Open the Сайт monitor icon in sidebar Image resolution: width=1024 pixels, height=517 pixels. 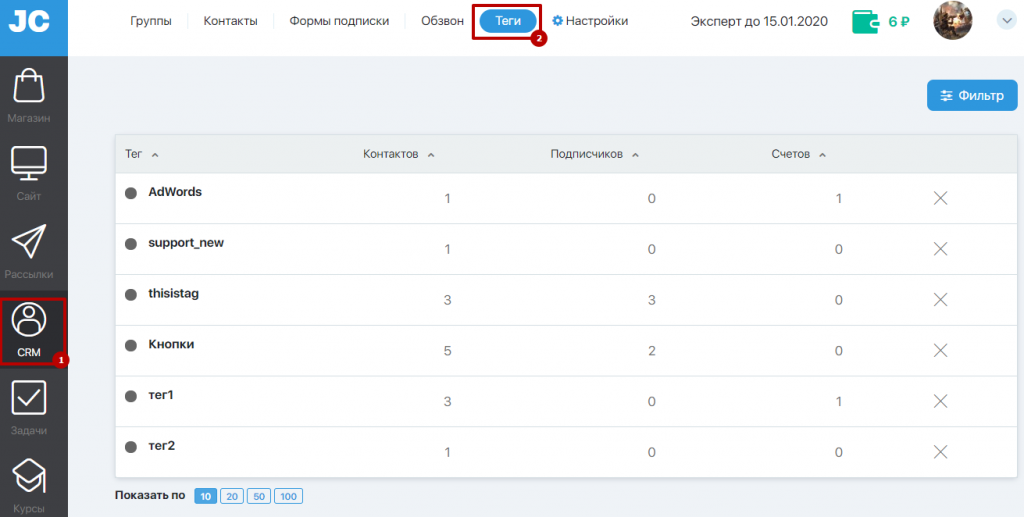[x=29, y=163]
